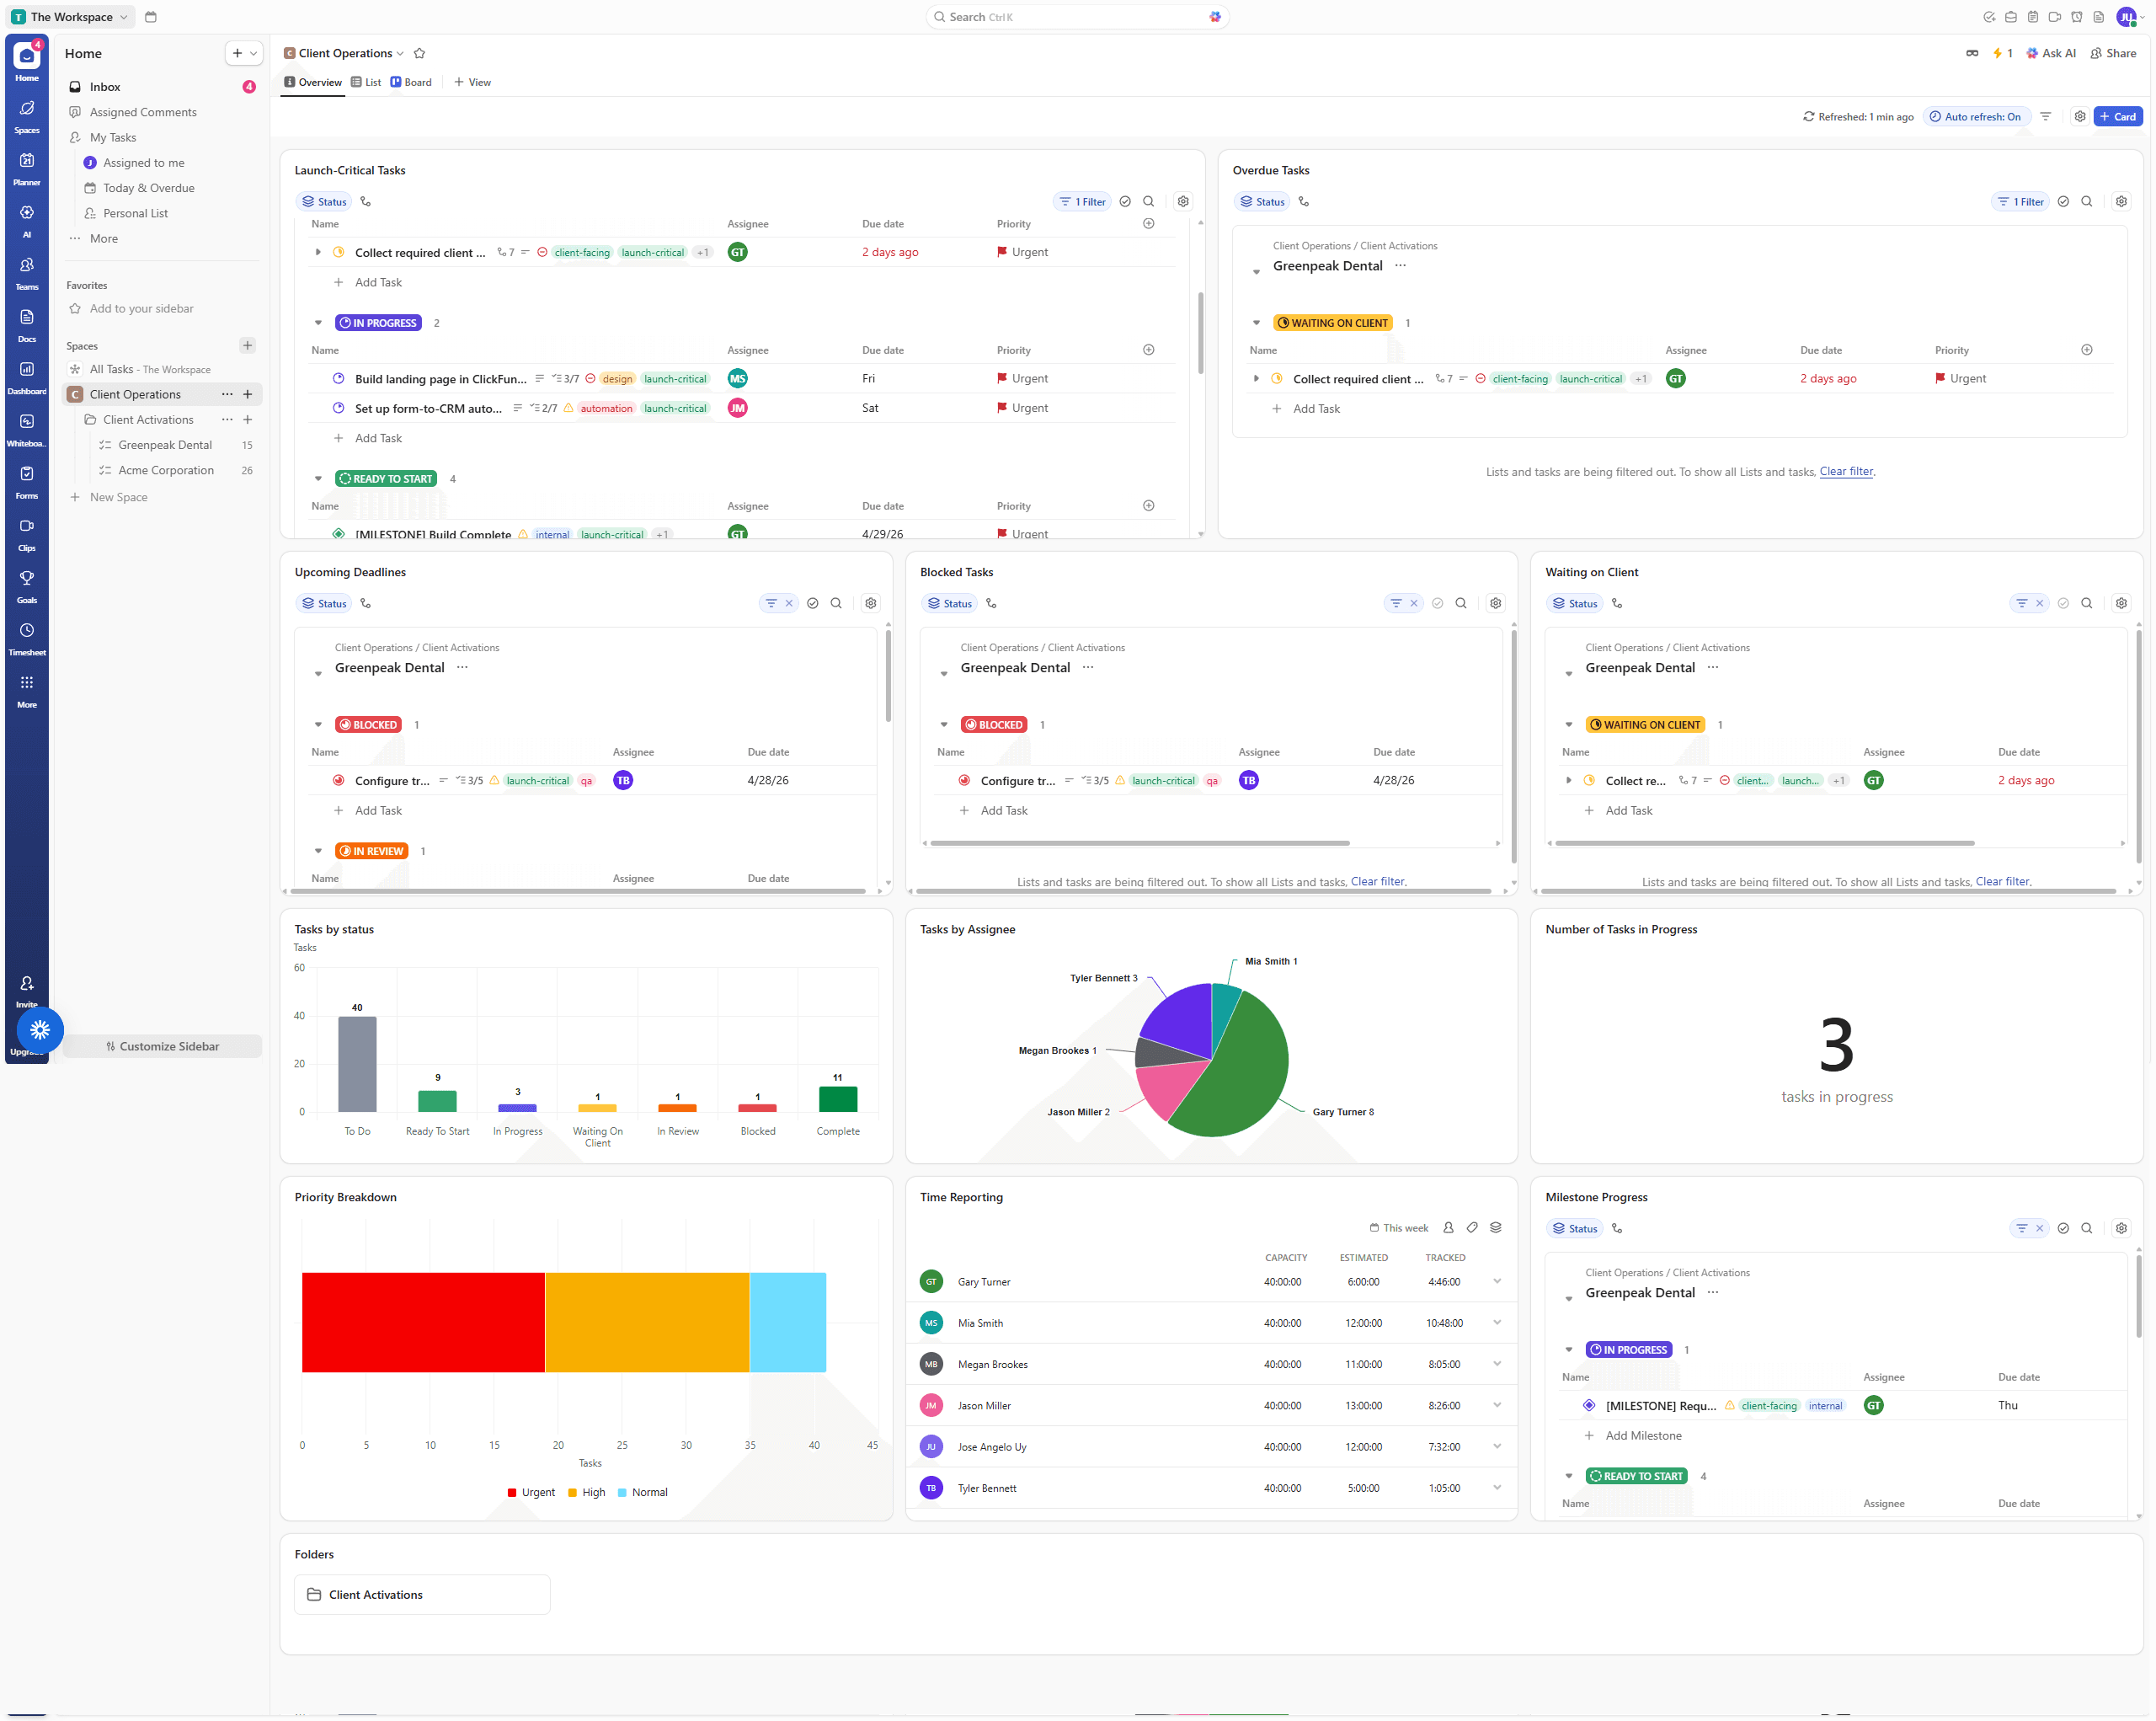Click the Card button to add a card
This screenshot has width=2156, height=1721.
pos(2118,116)
